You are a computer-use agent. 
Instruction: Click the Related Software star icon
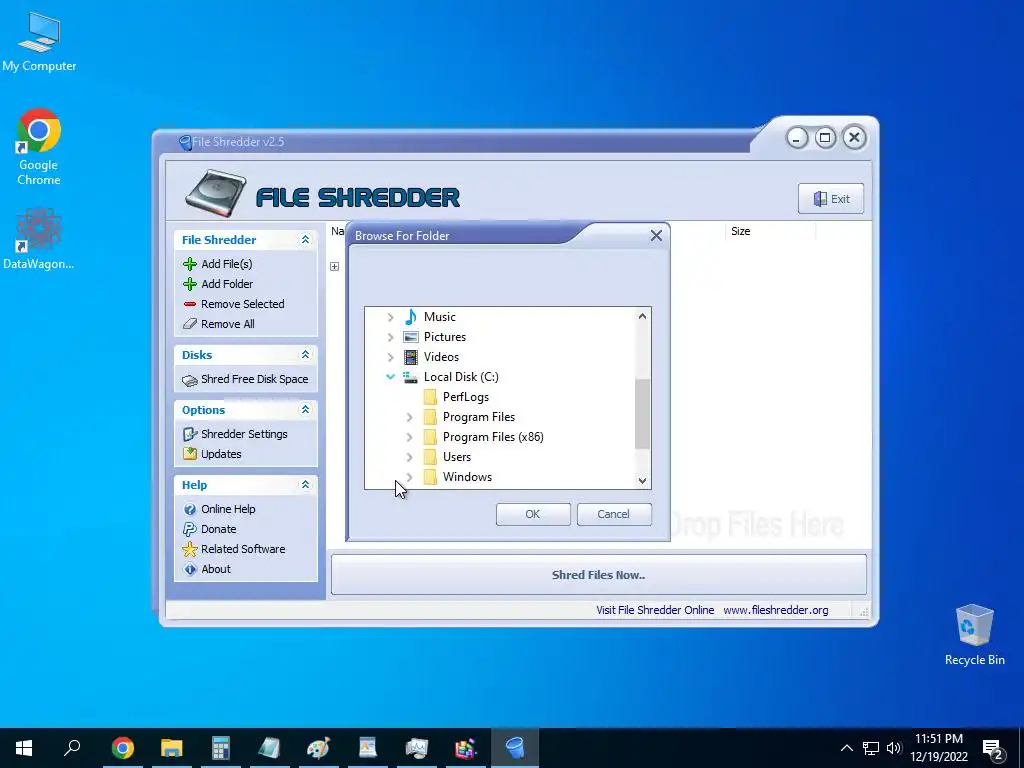point(190,549)
